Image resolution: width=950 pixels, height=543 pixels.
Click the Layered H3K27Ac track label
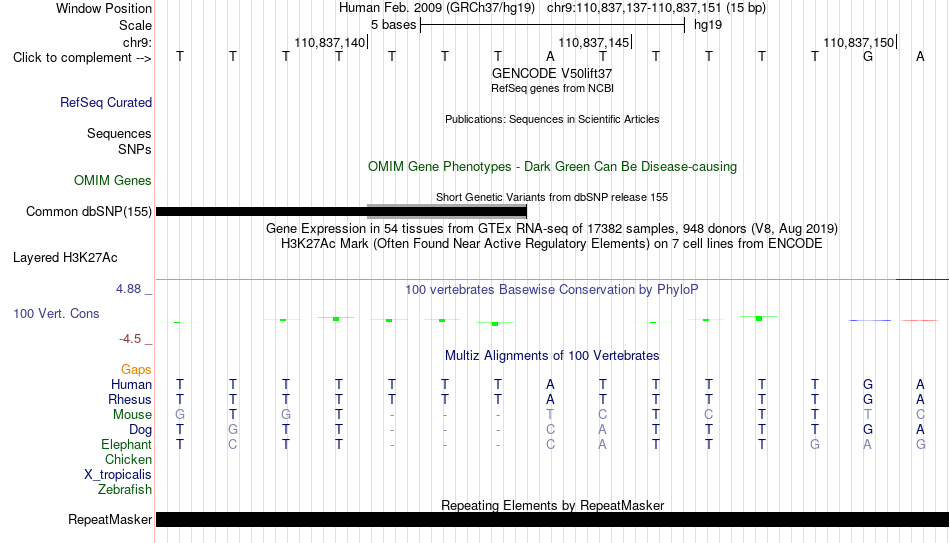click(x=65, y=258)
